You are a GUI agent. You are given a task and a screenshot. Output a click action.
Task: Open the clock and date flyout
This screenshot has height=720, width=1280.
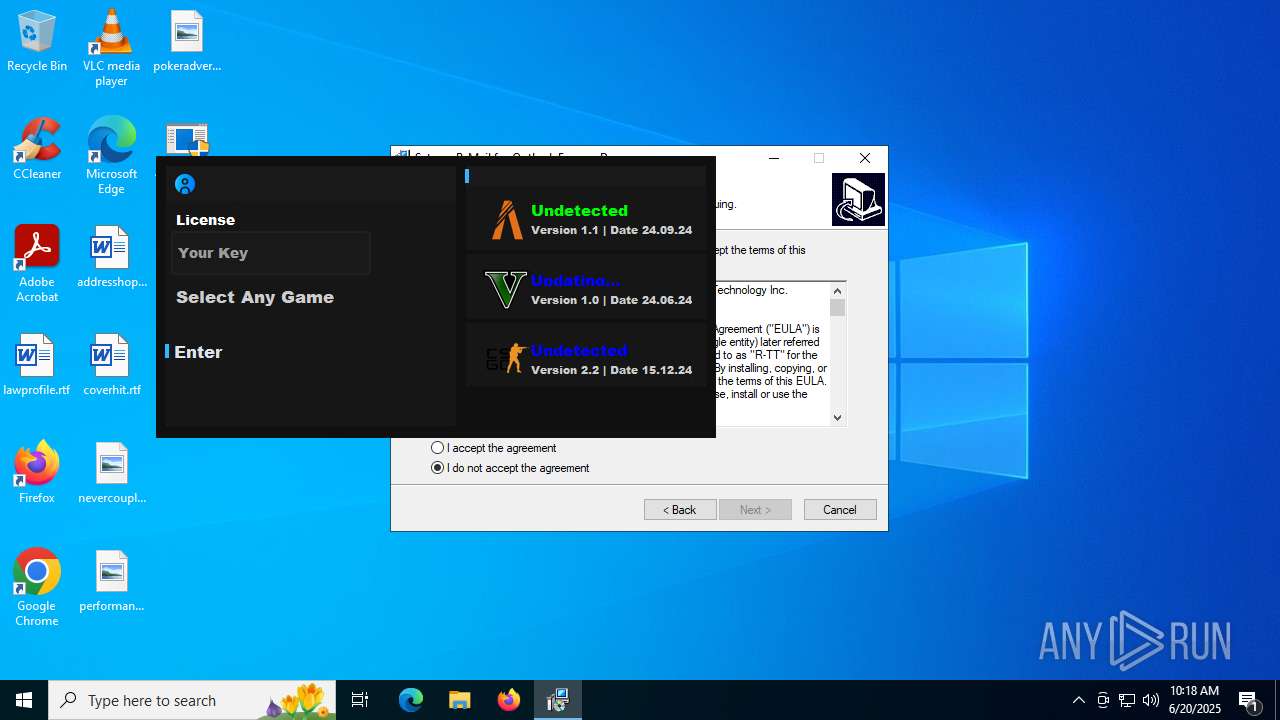(1195, 700)
